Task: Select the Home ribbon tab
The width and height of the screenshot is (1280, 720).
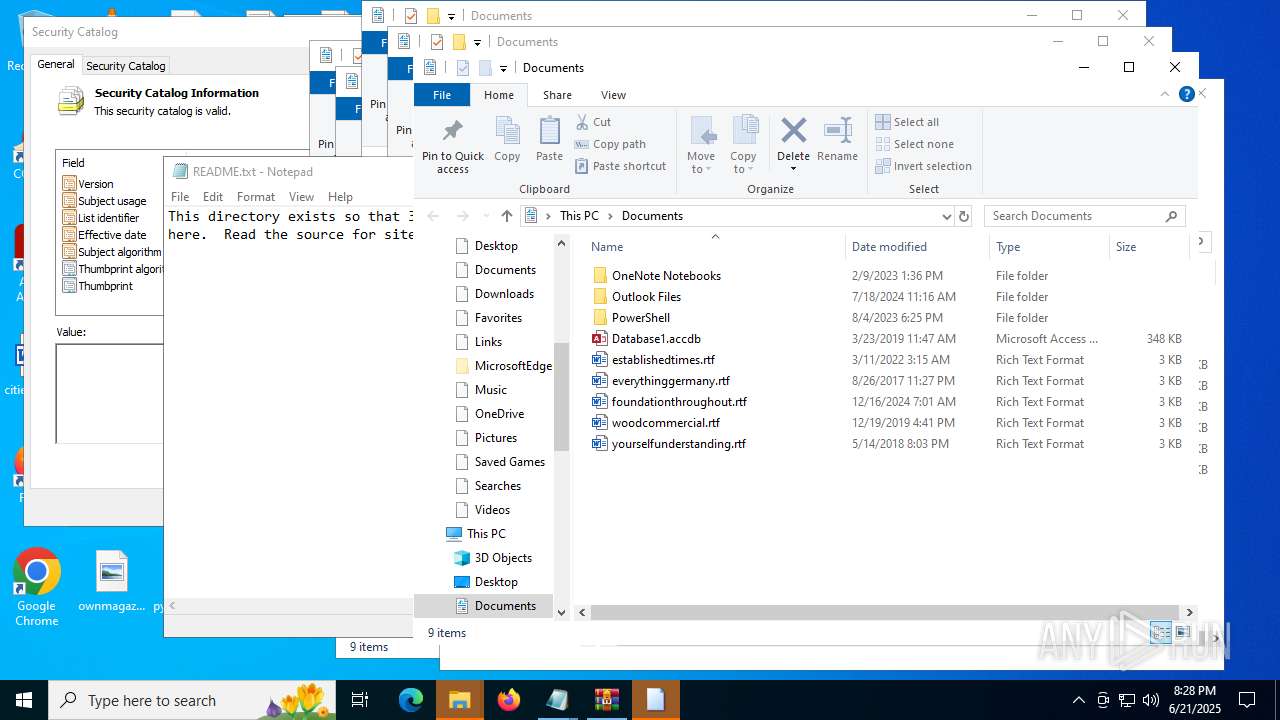Action: pos(499,95)
